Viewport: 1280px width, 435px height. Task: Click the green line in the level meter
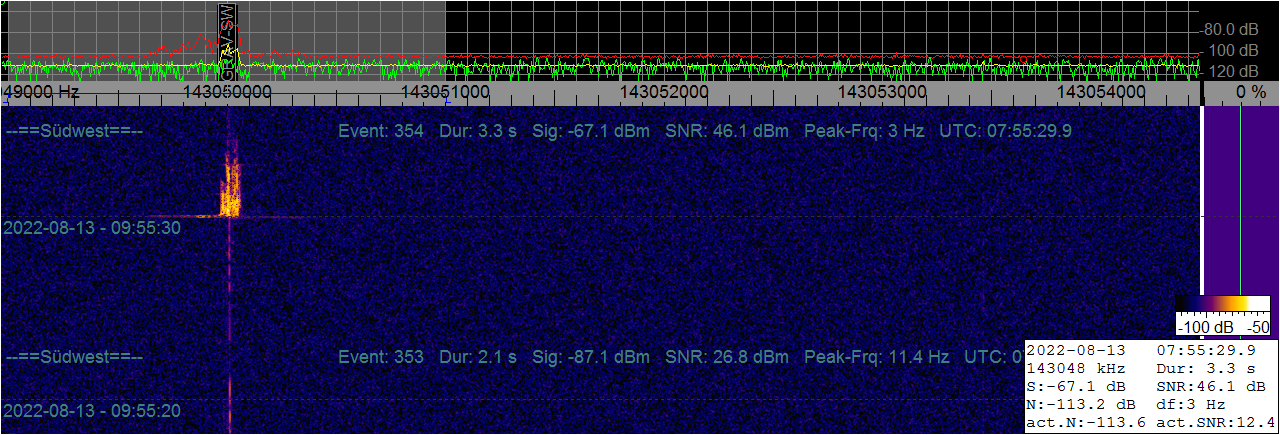1240,200
